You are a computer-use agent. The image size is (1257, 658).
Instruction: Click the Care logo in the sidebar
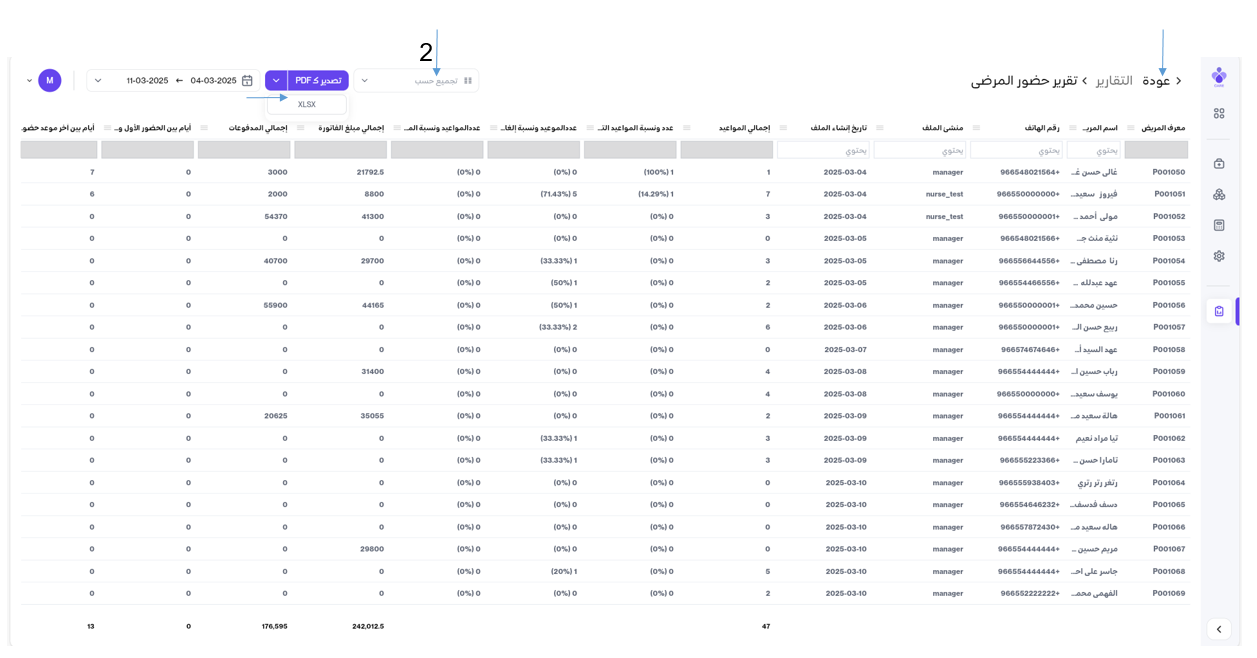click(x=1218, y=77)
